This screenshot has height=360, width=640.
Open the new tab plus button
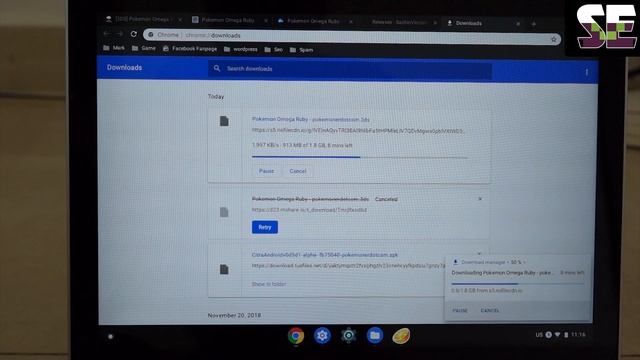pos(533,24)
